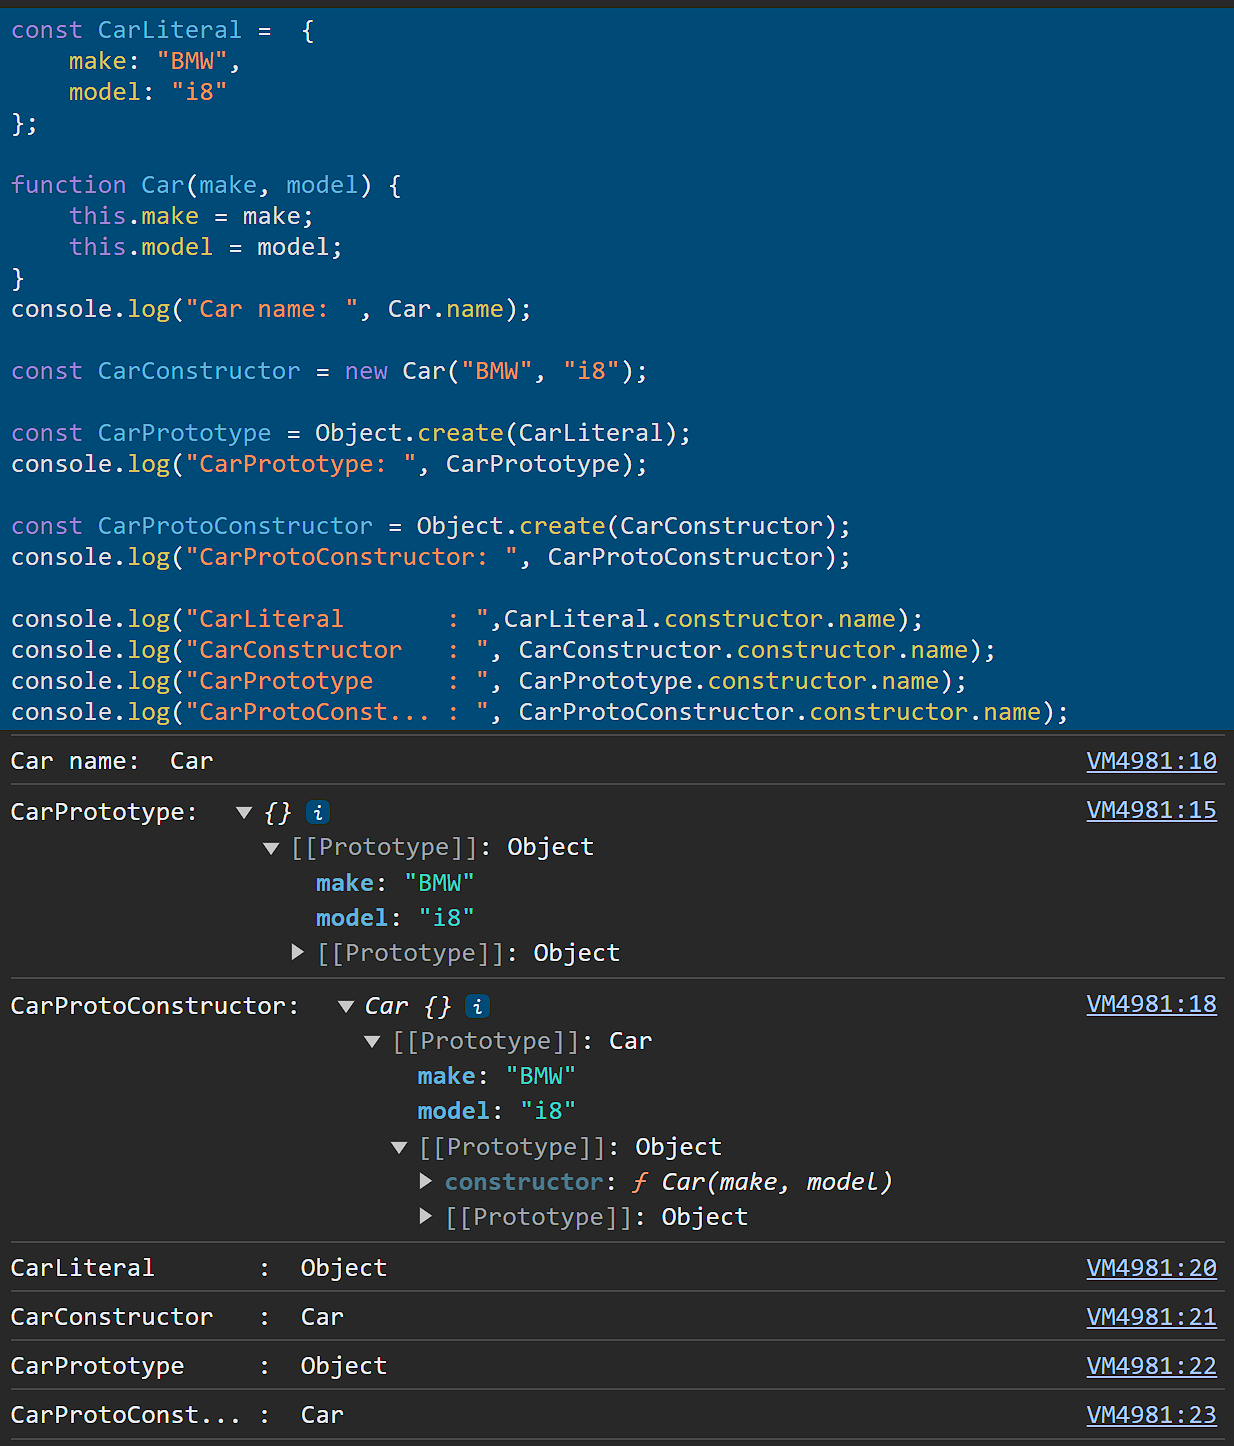Select make: "BMW" under CarProtoConstructor output

(497, 1076)
